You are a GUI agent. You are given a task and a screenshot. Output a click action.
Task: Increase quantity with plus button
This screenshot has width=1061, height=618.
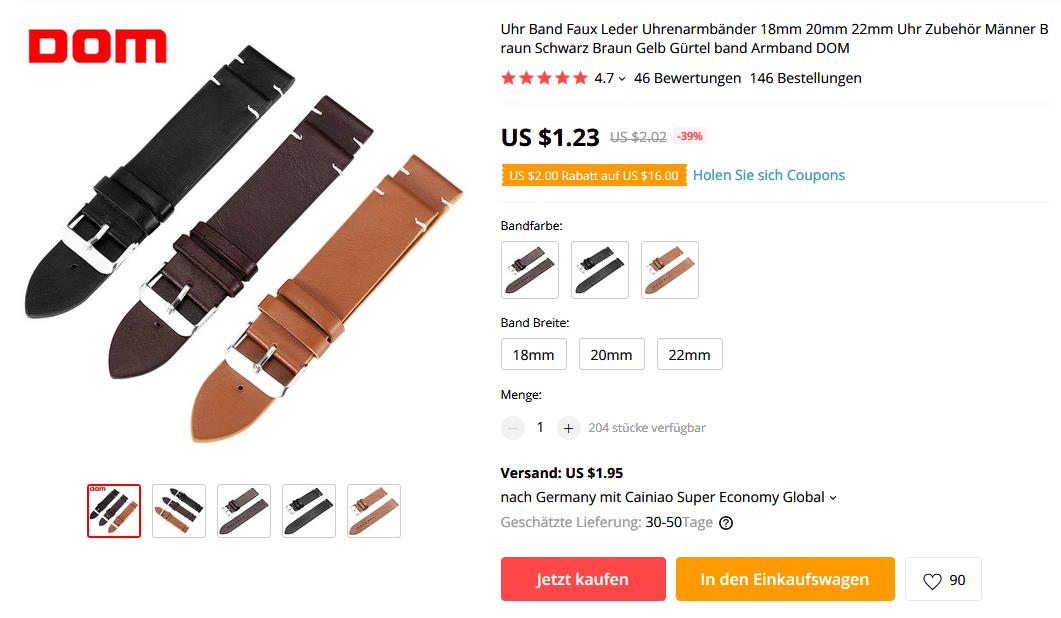(568, 428)
